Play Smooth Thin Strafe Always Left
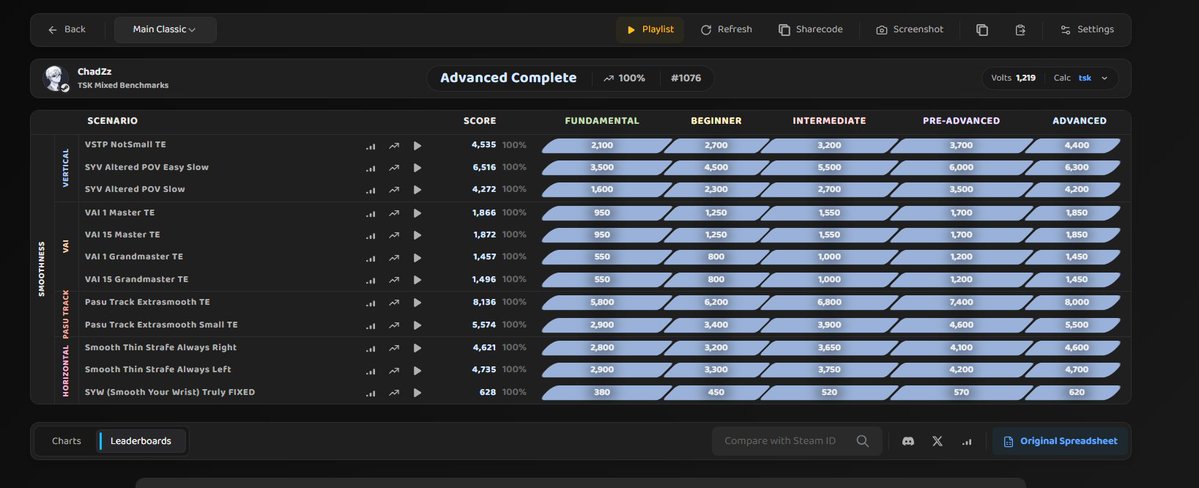Viewport: 1199px width, 488px height. (x=418, y=370)
